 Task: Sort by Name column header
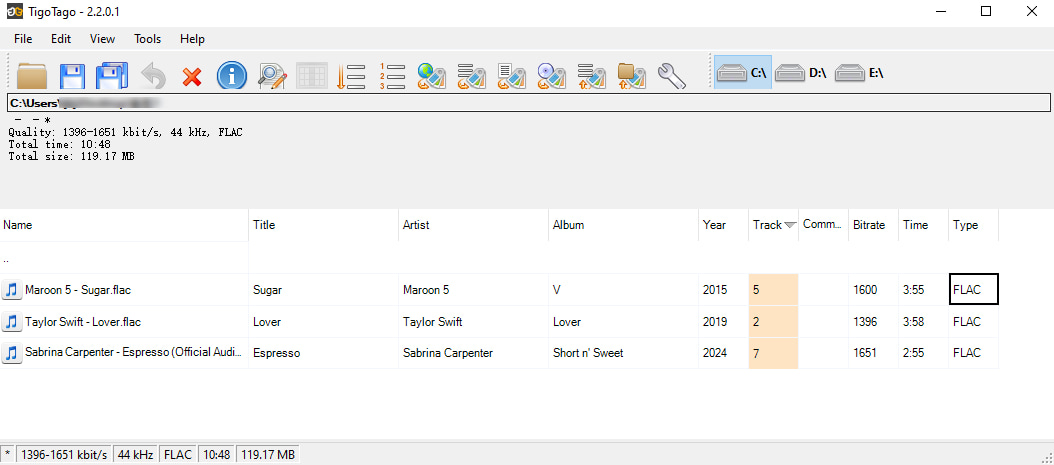[x=124, y=225]
